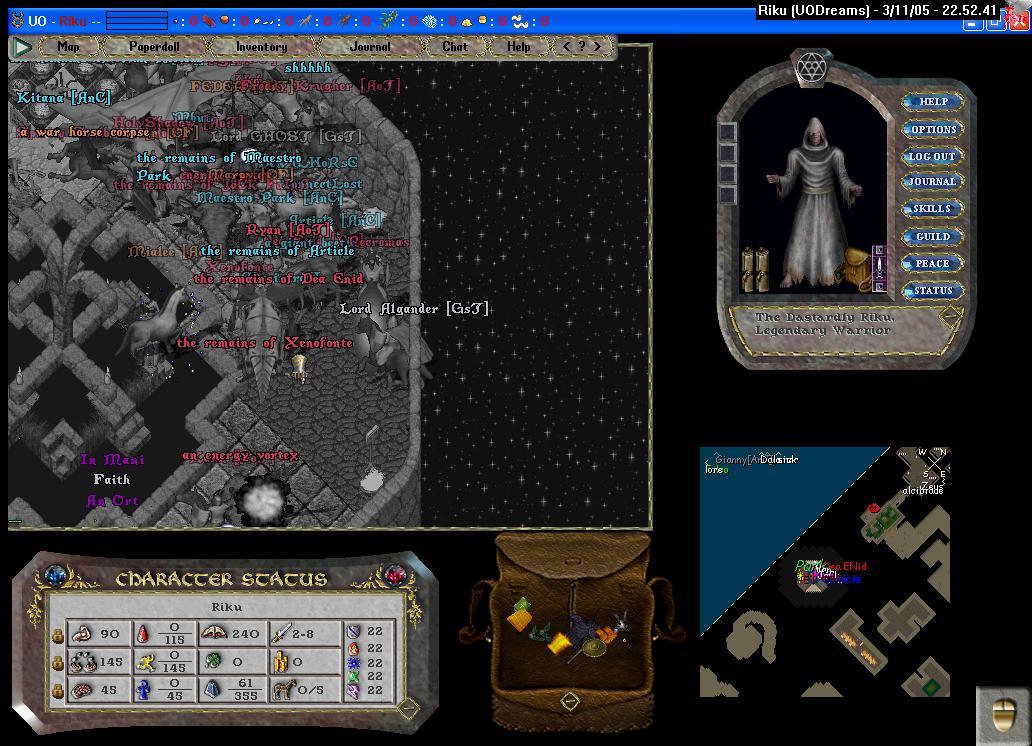Image resolution: width=1032 pixels, height=746 pixels.
Task: Click the Dexterity hands icon in Character Status
Action: (82, 662)
